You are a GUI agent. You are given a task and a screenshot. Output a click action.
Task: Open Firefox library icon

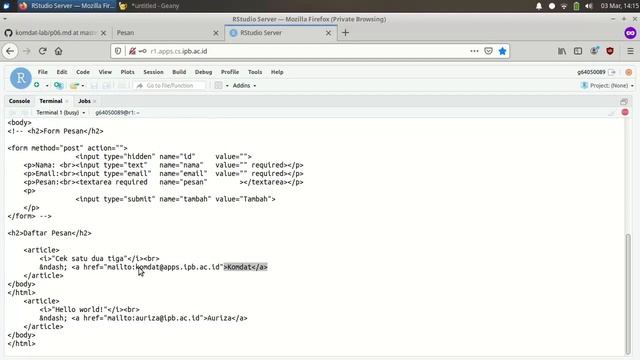pos(562,51)
